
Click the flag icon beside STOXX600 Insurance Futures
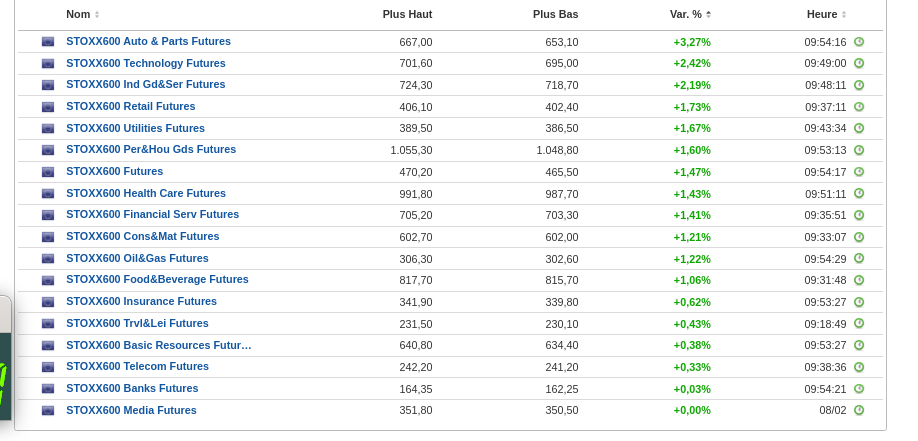(48, 302)
